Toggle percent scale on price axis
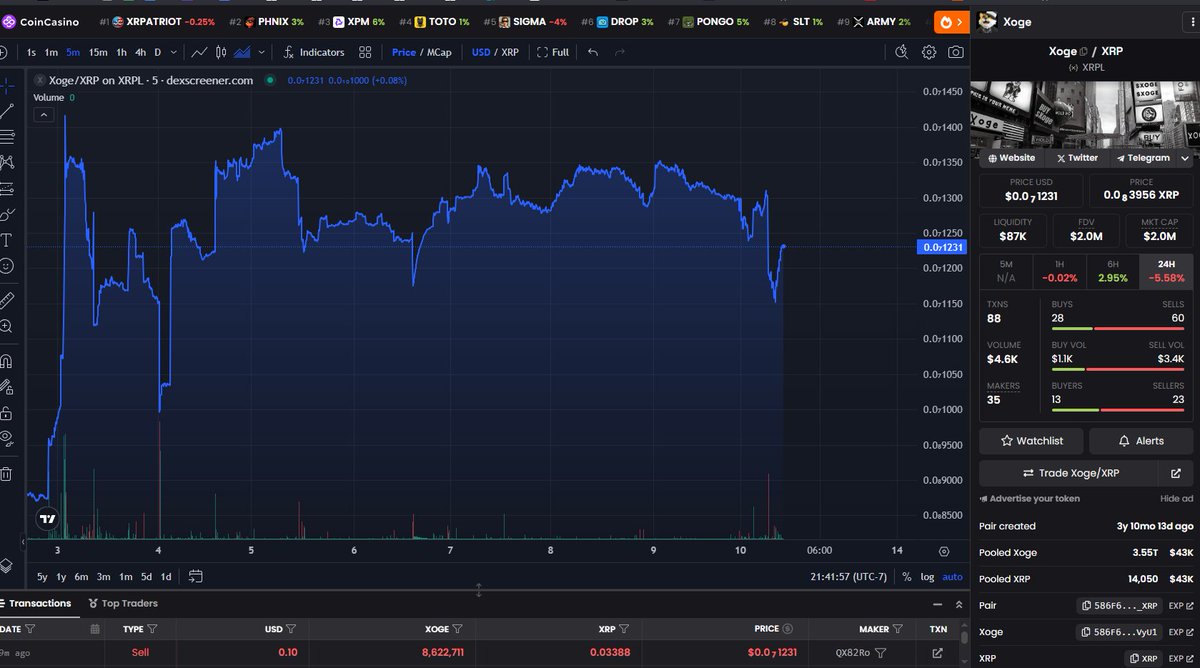 pyautogui.click(x=907, y=576)
